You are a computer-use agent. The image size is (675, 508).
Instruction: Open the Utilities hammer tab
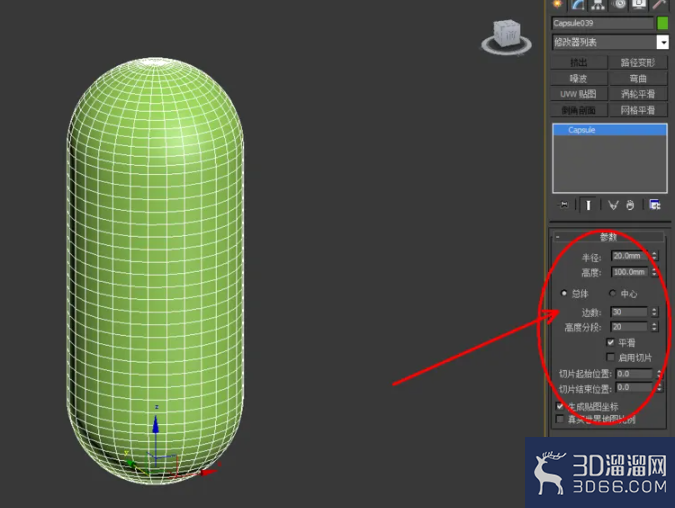(x=659, y=4)
